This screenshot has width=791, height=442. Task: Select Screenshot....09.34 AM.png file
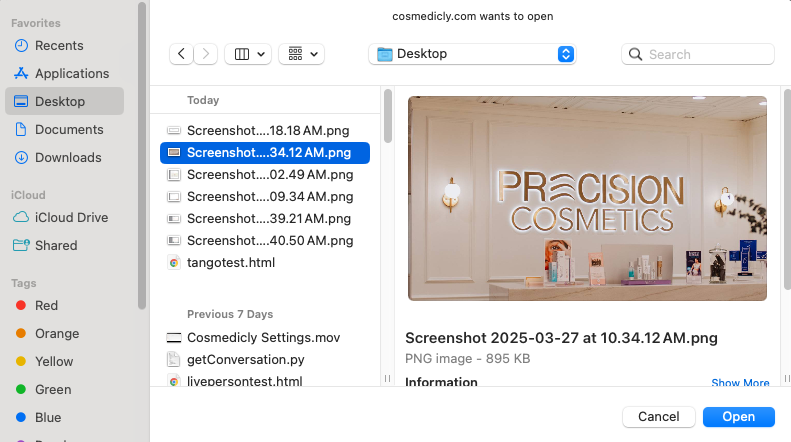265,197
